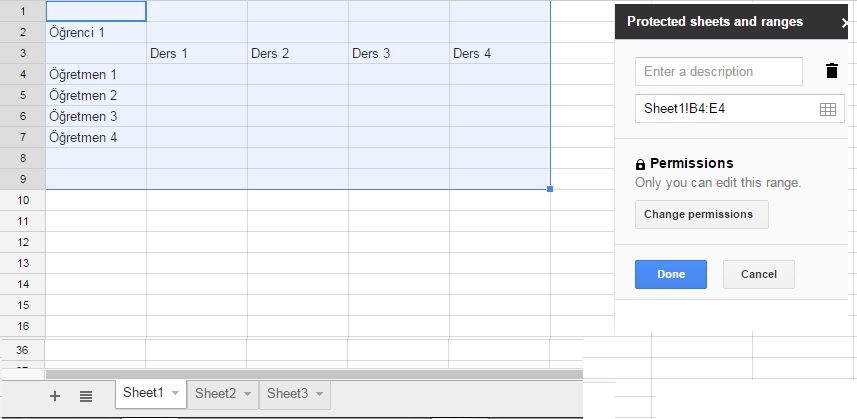The width and height of the screenshot is (857, 419).
Task: Open the select data range grid icon
Action: point(827,109)
